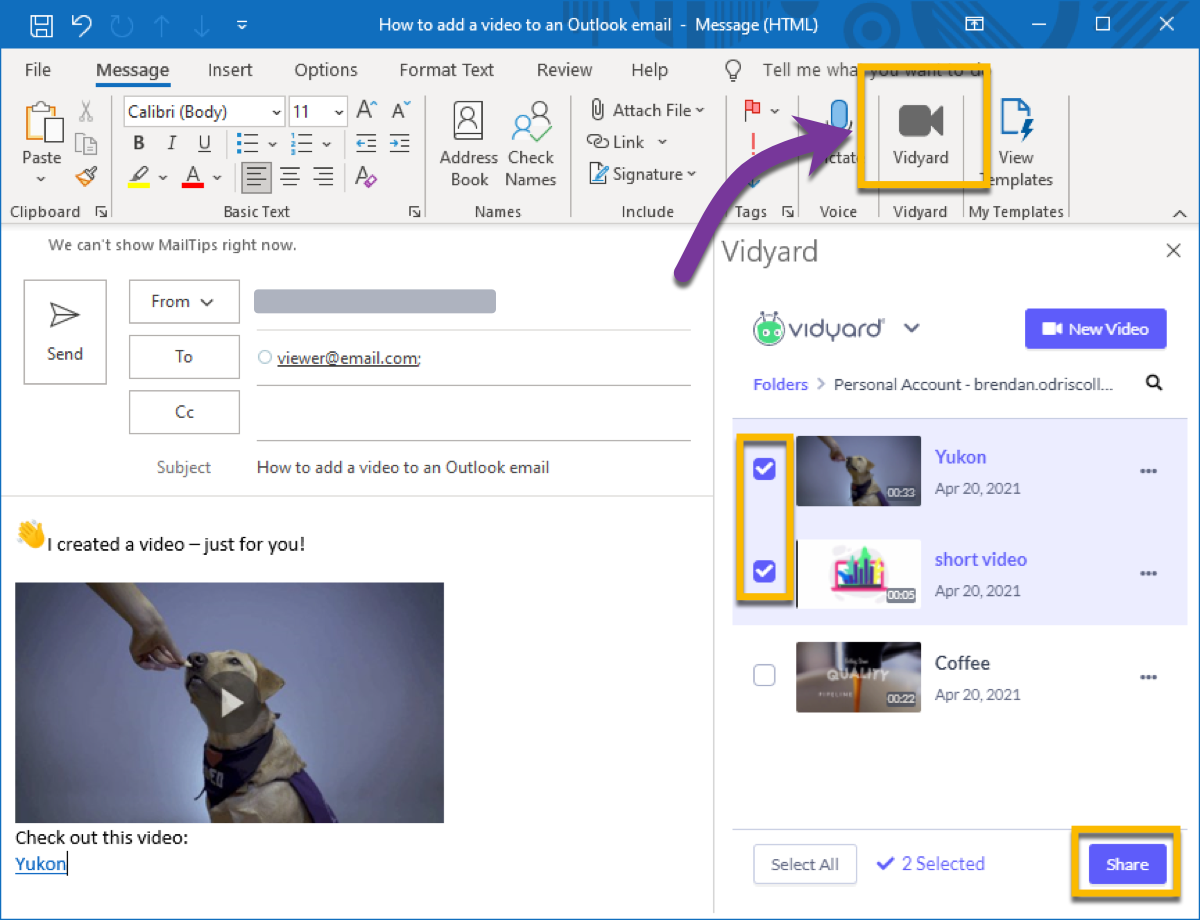
Task: Go to Folders breadcrumb link
Action: click(x=780, y=384)
